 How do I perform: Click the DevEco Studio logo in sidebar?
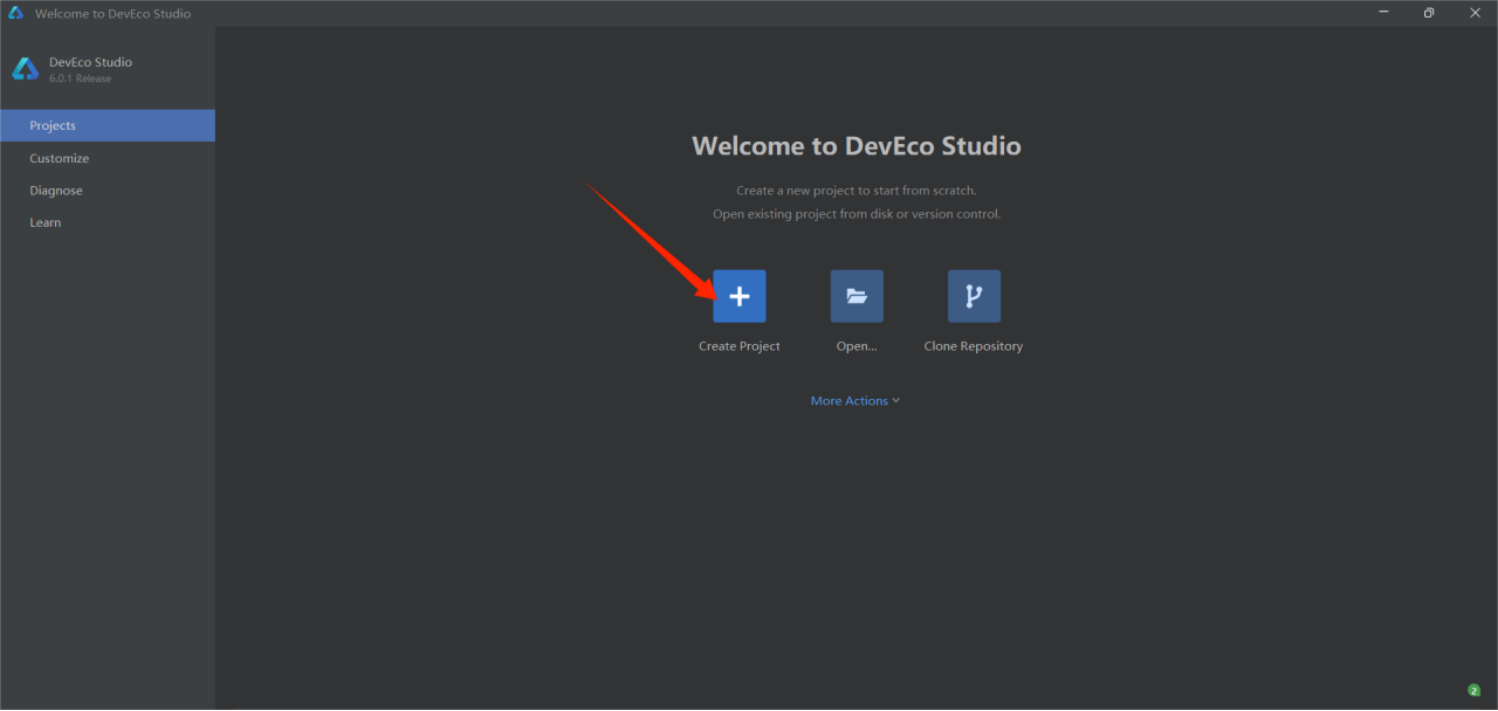pyautogui.click(x=25, y=69)
